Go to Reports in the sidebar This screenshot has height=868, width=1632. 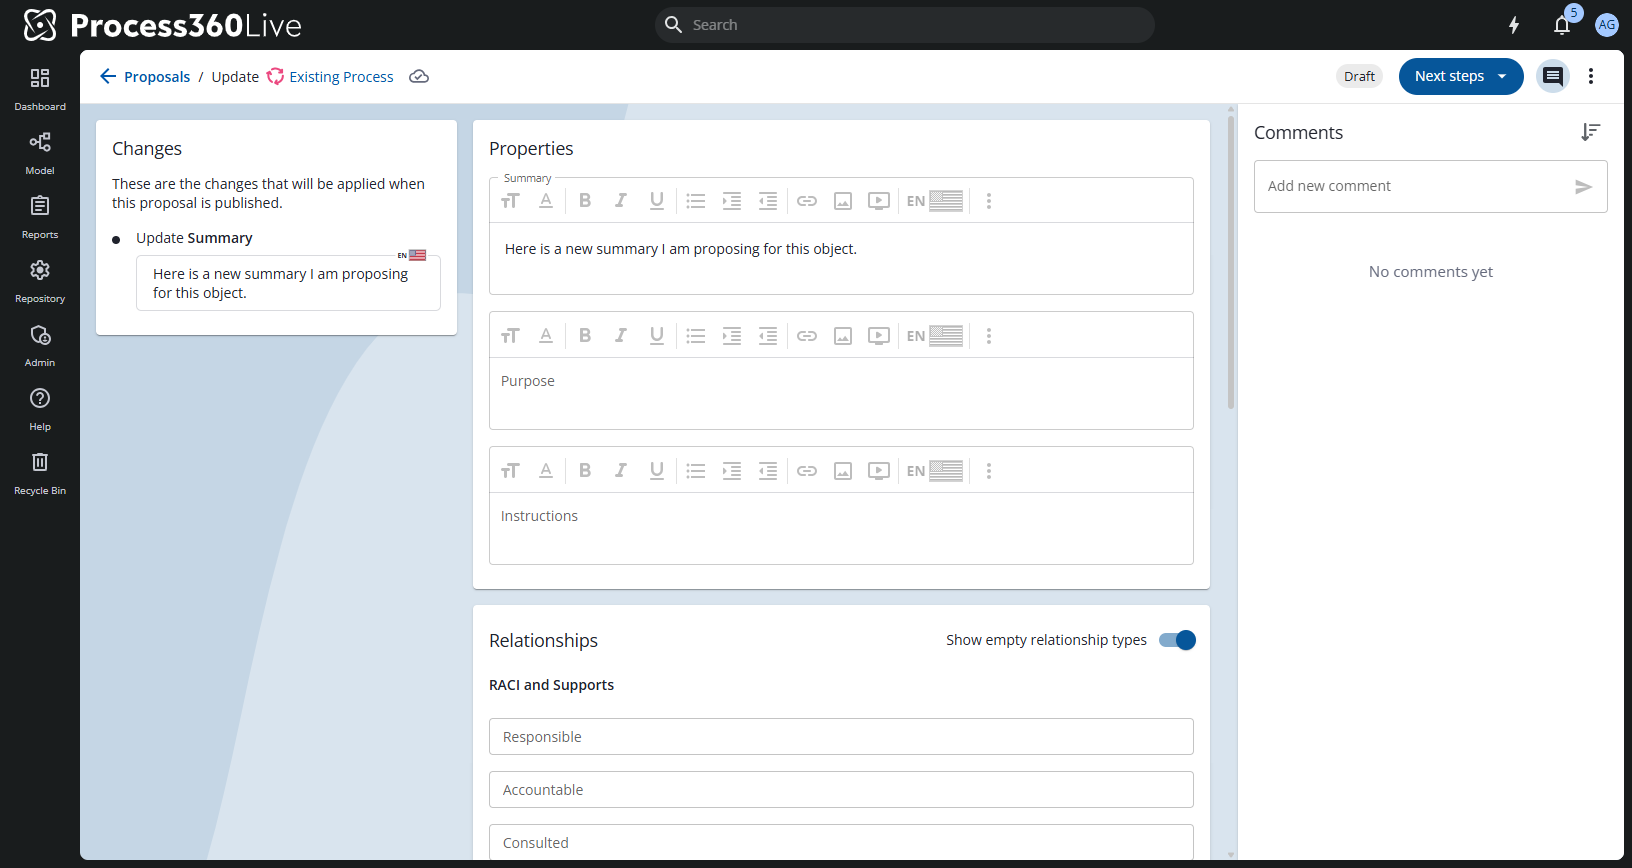[40, 216]
